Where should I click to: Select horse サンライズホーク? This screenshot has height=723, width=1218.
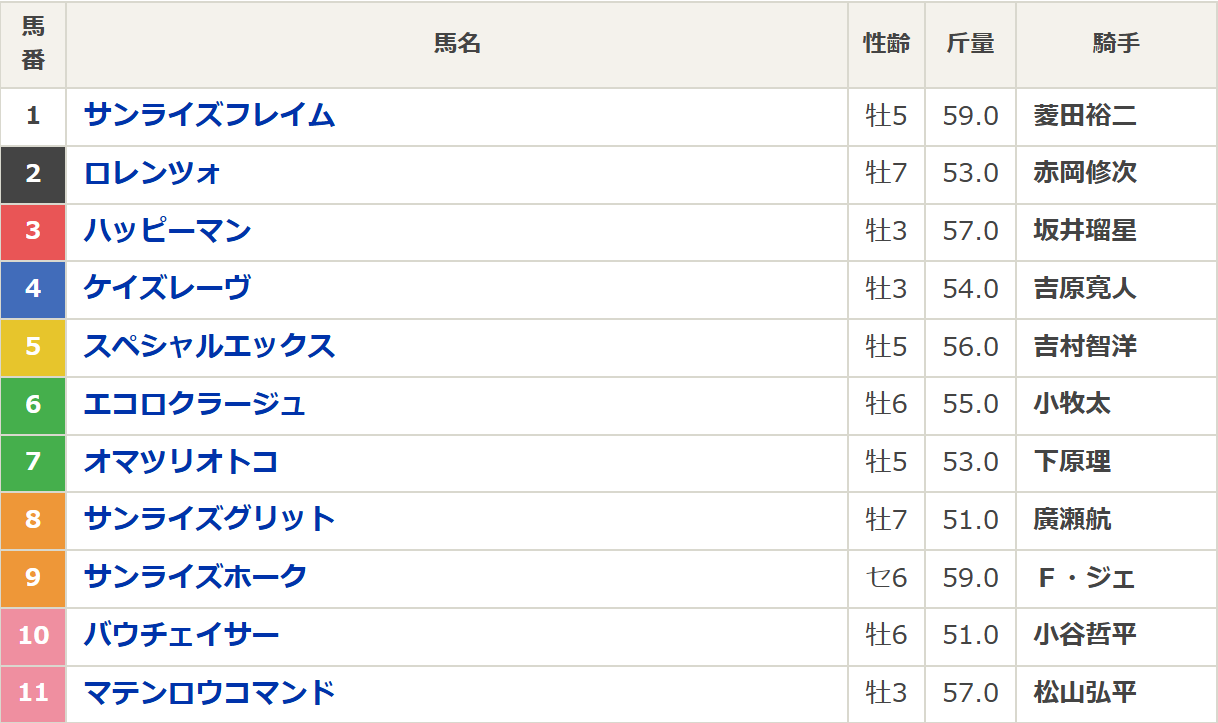(x=195, y=577)
